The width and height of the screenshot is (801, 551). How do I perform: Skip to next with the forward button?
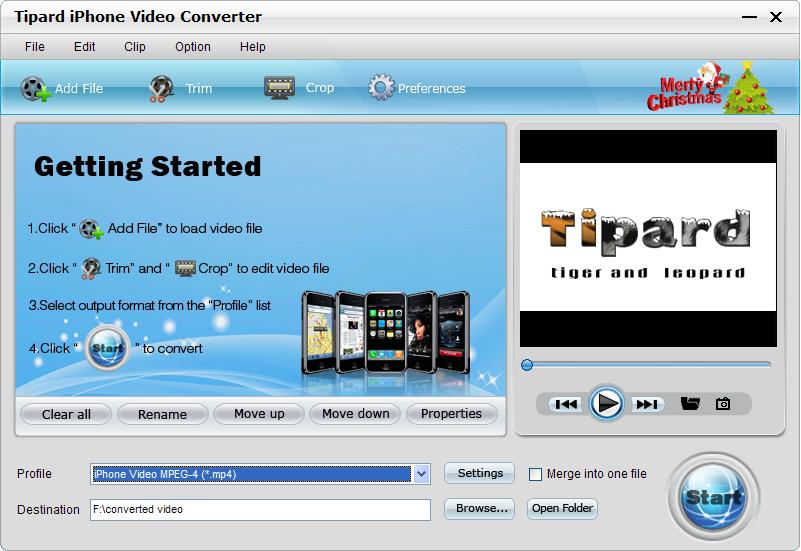[x=647, y=404]
